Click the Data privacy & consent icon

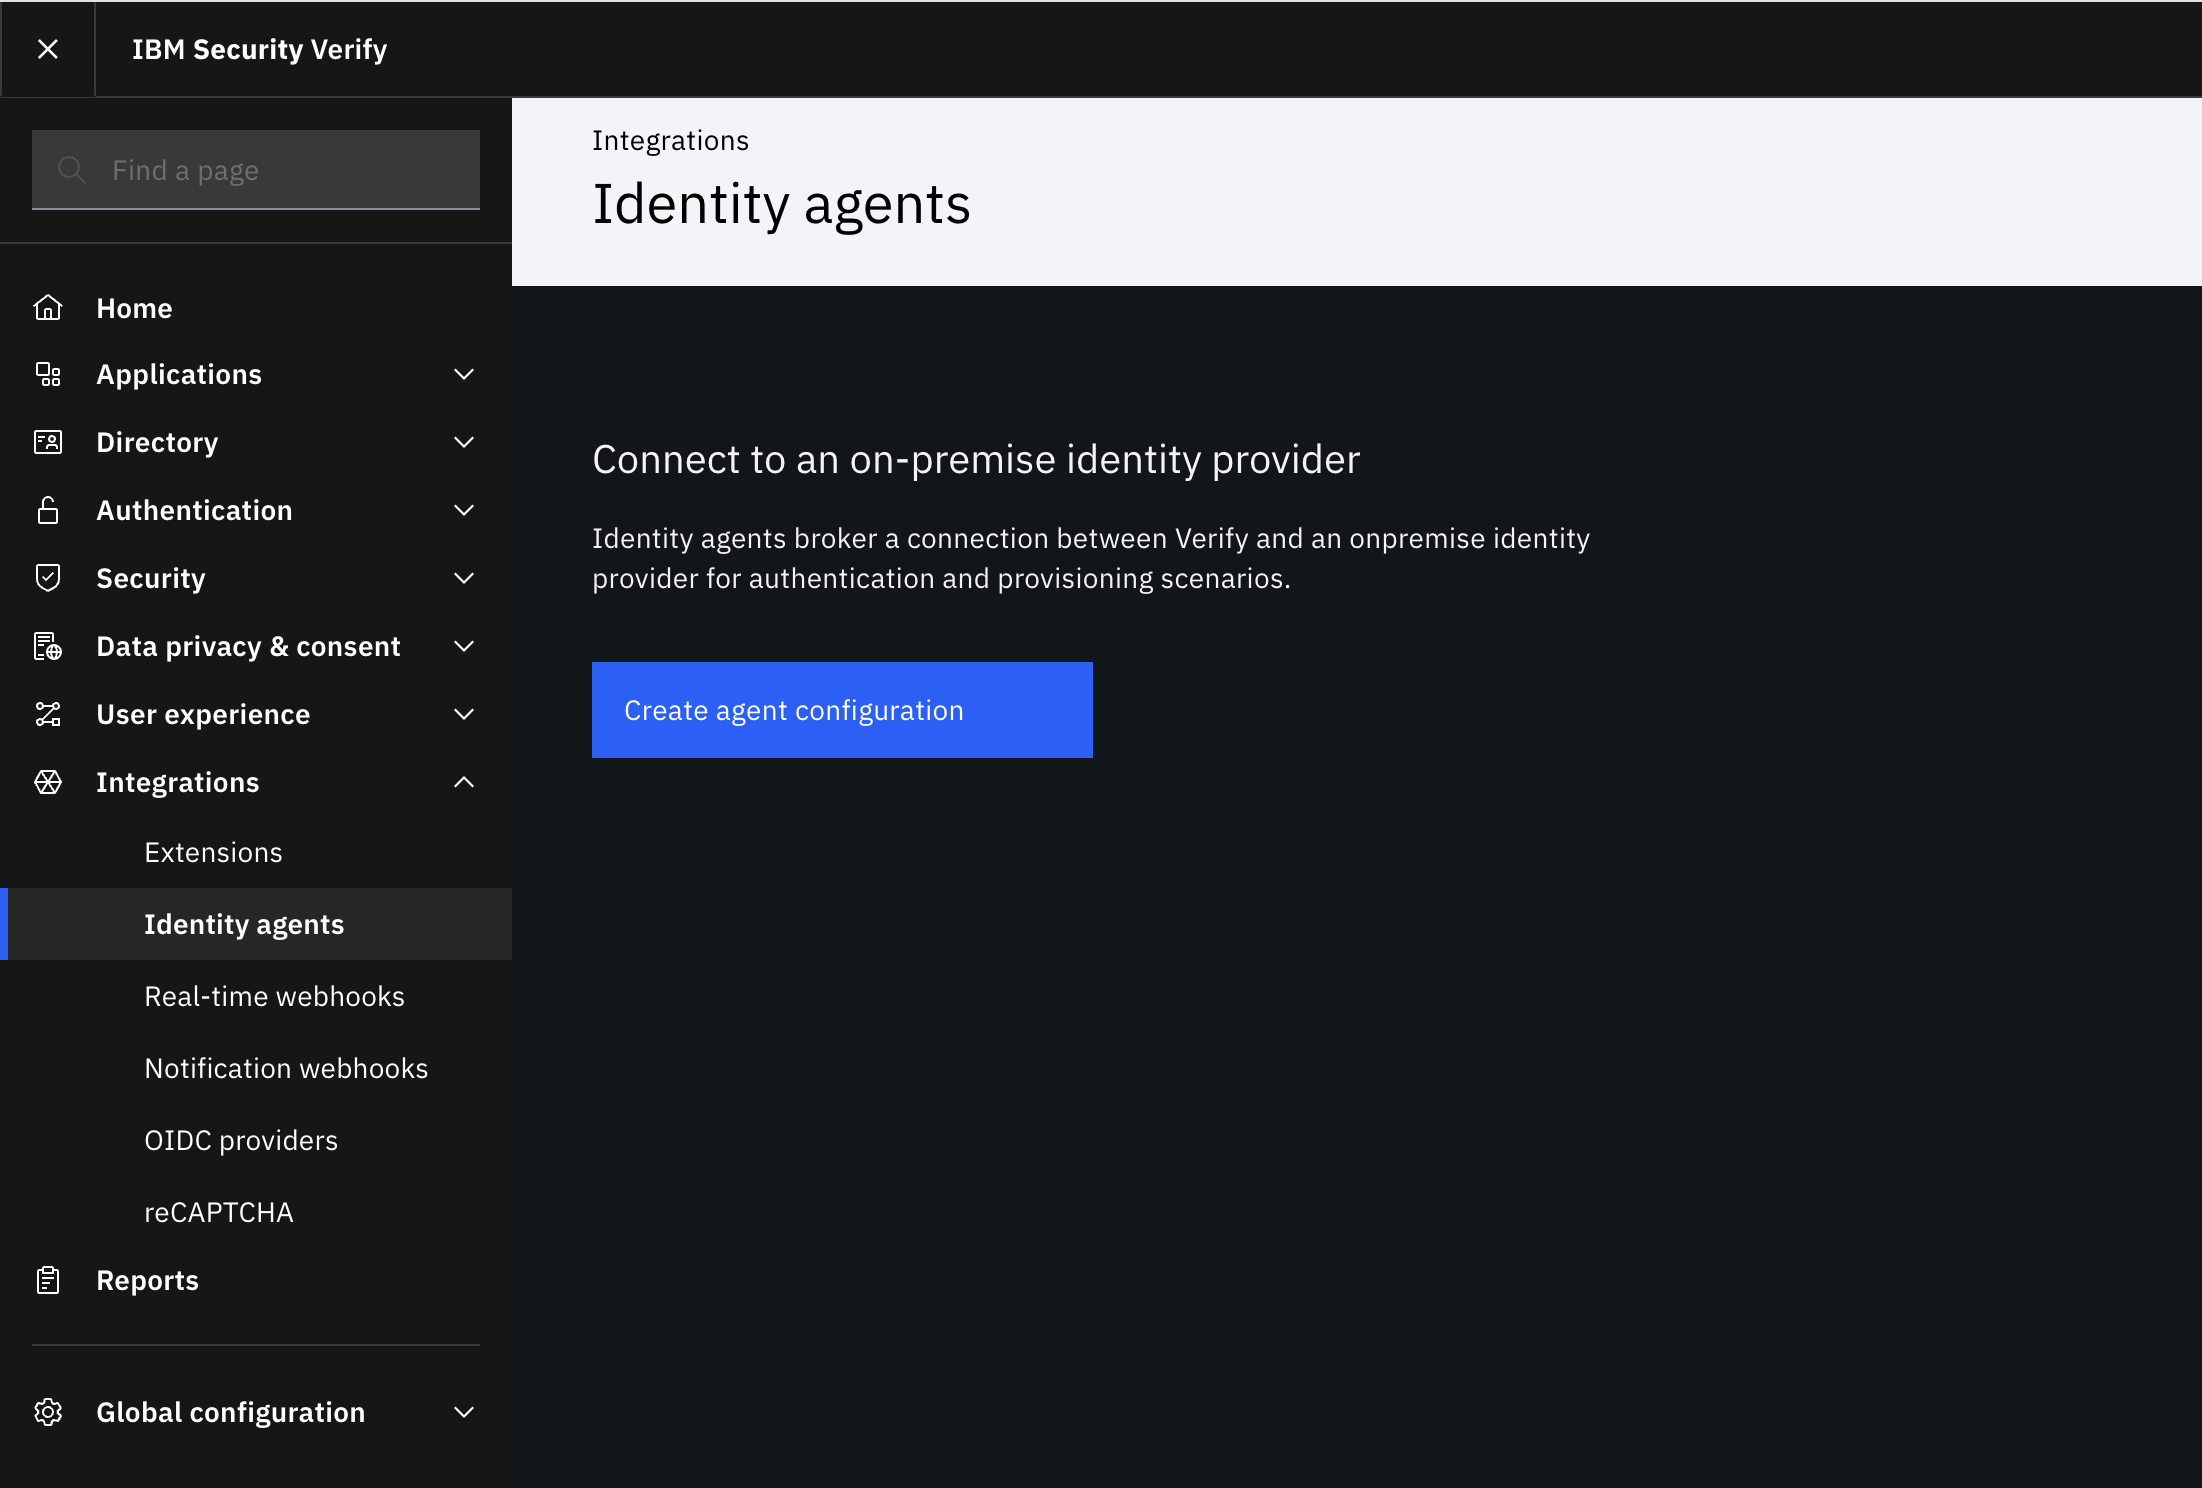(48, 646)
